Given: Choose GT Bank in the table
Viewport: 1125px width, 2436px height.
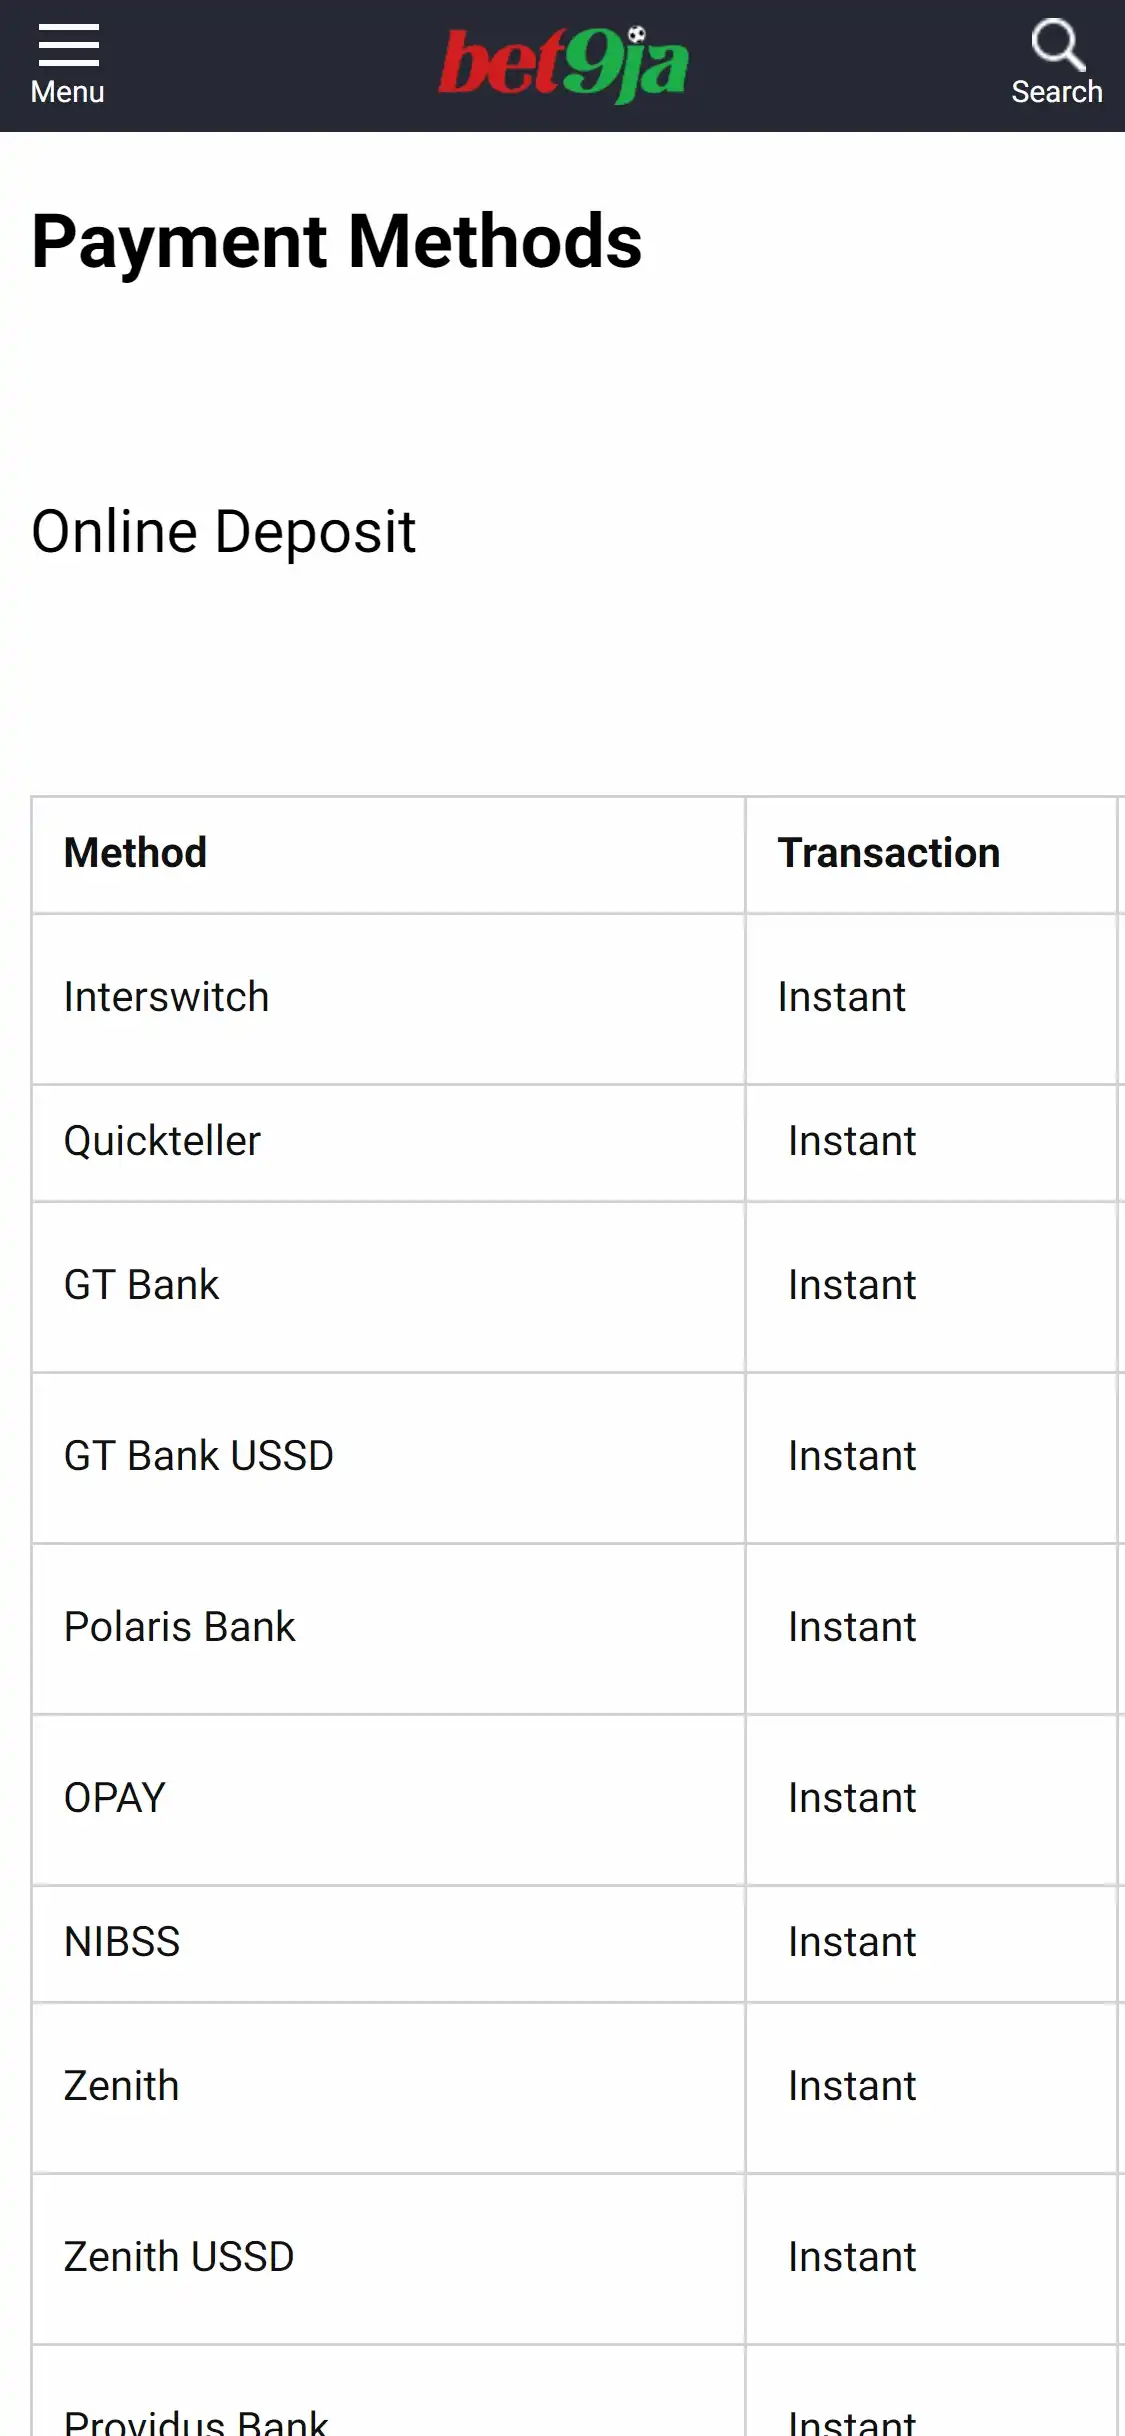Looking at the screenshot, I should pyautogui.click(x=142, y=1285).
